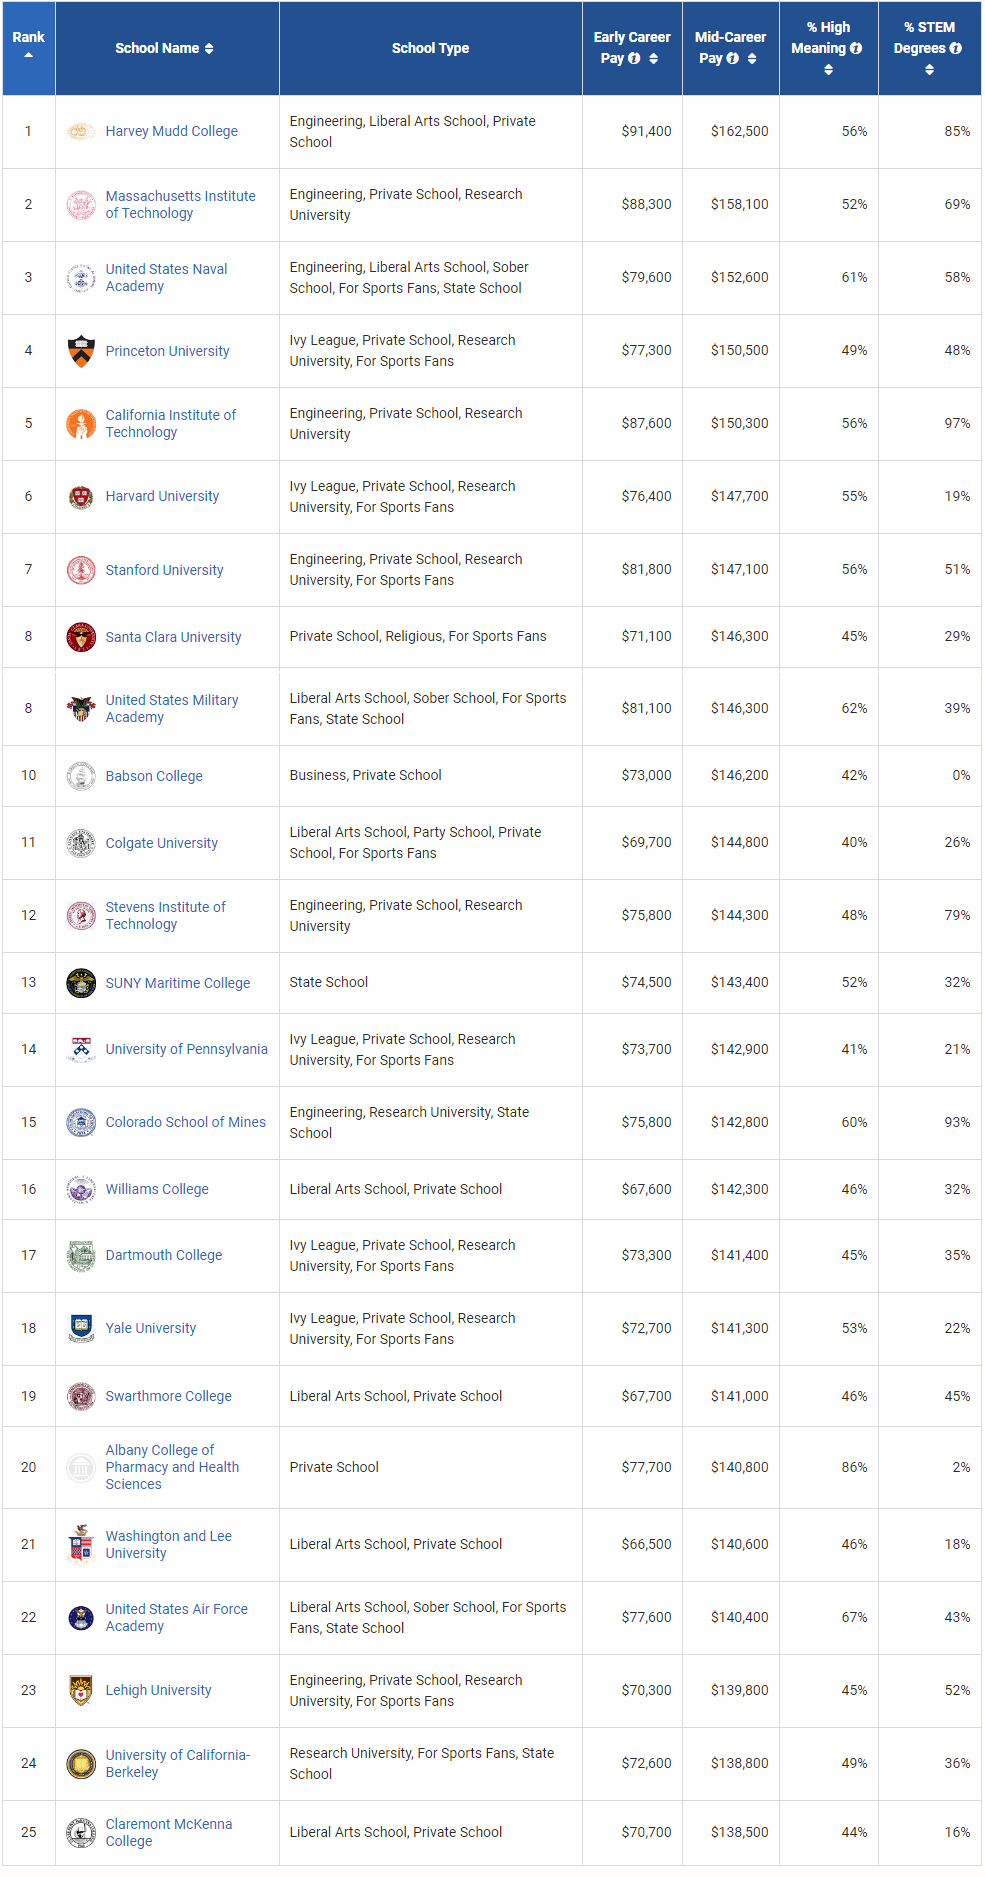Open the % STEM Degrees info icon
The height and width of the screenshot is (1877, 985).
pos(956,48)
